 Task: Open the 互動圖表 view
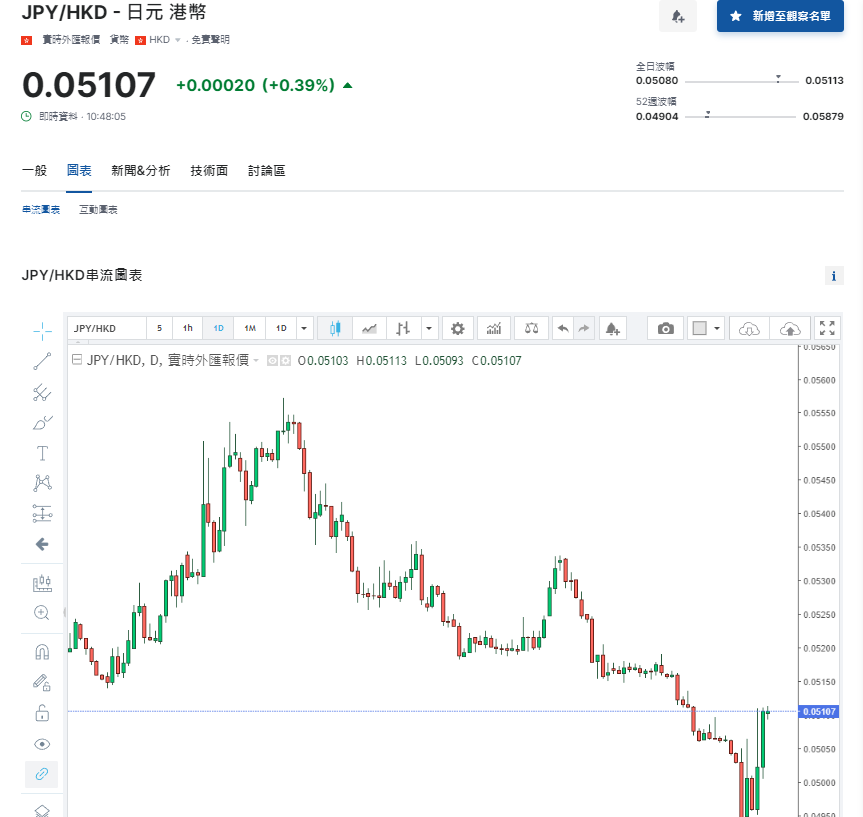[98, 210]
